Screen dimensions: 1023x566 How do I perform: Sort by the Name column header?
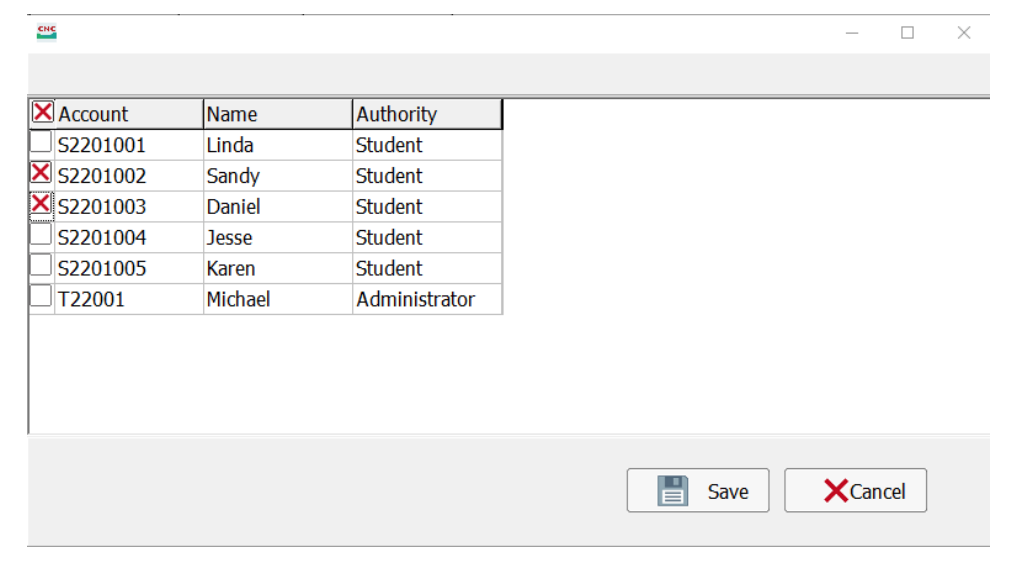point(278,114)
